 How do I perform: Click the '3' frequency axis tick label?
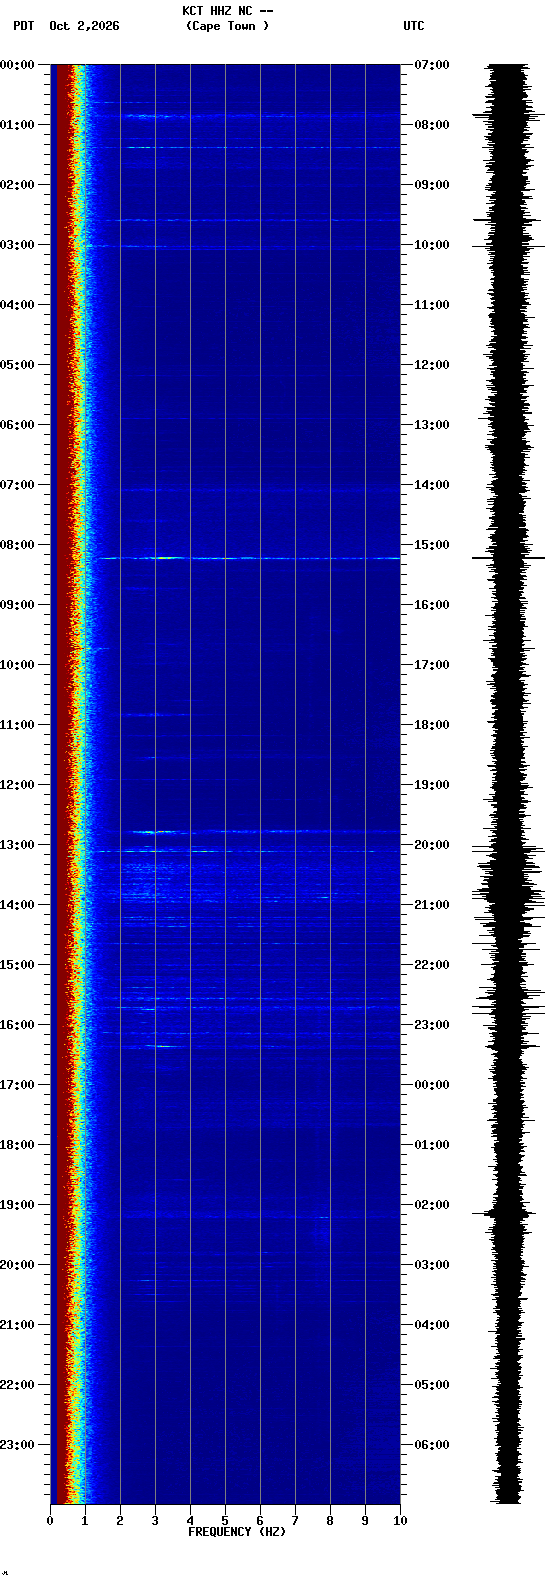(x=155, y=1521)
